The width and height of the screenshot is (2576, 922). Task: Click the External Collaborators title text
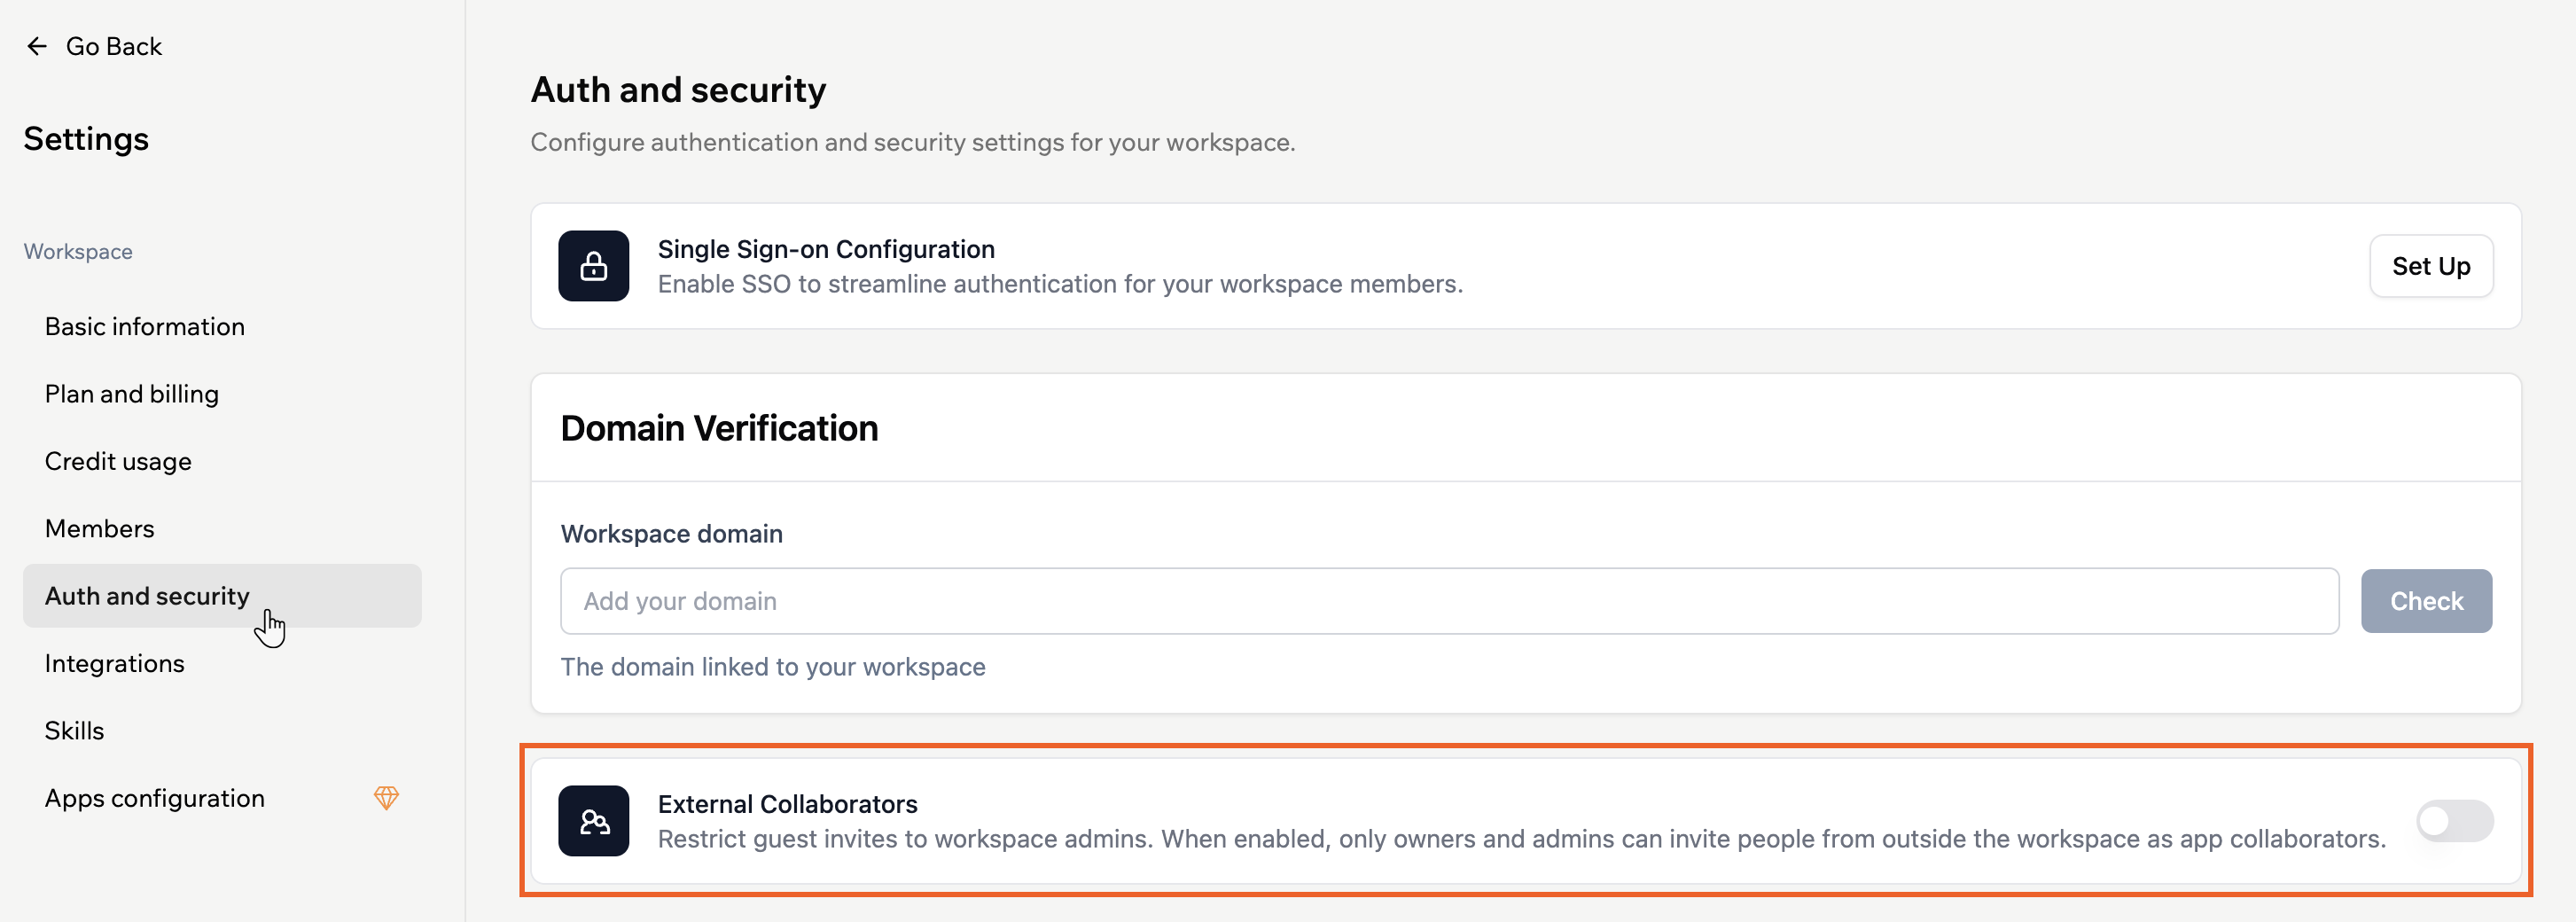point(787,804)
